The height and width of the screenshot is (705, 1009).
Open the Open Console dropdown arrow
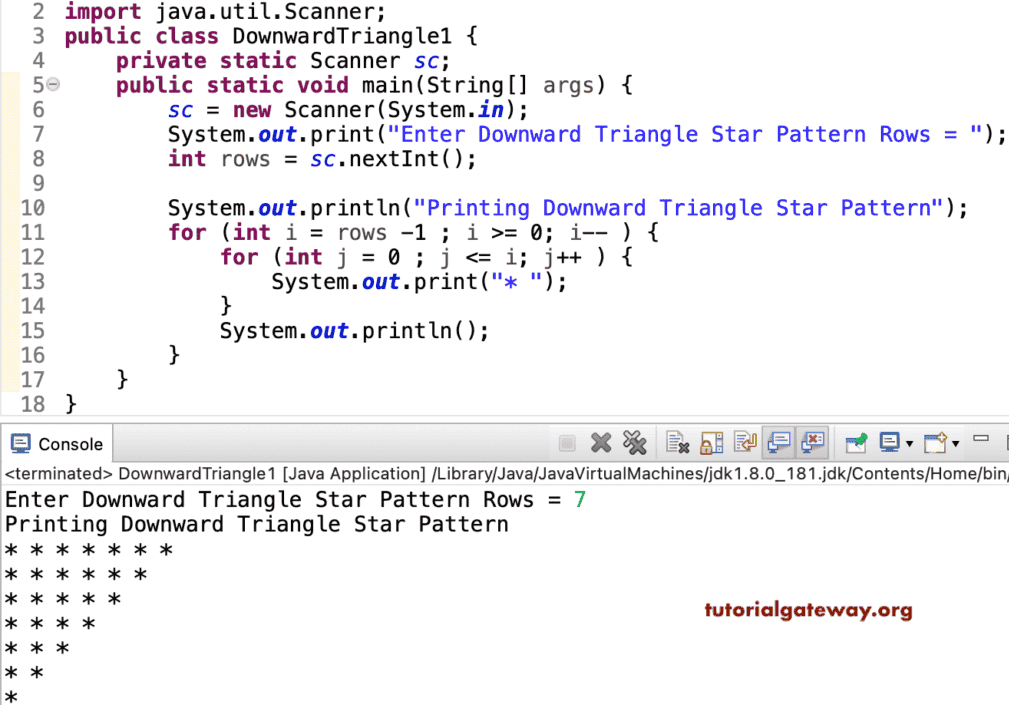954,443
